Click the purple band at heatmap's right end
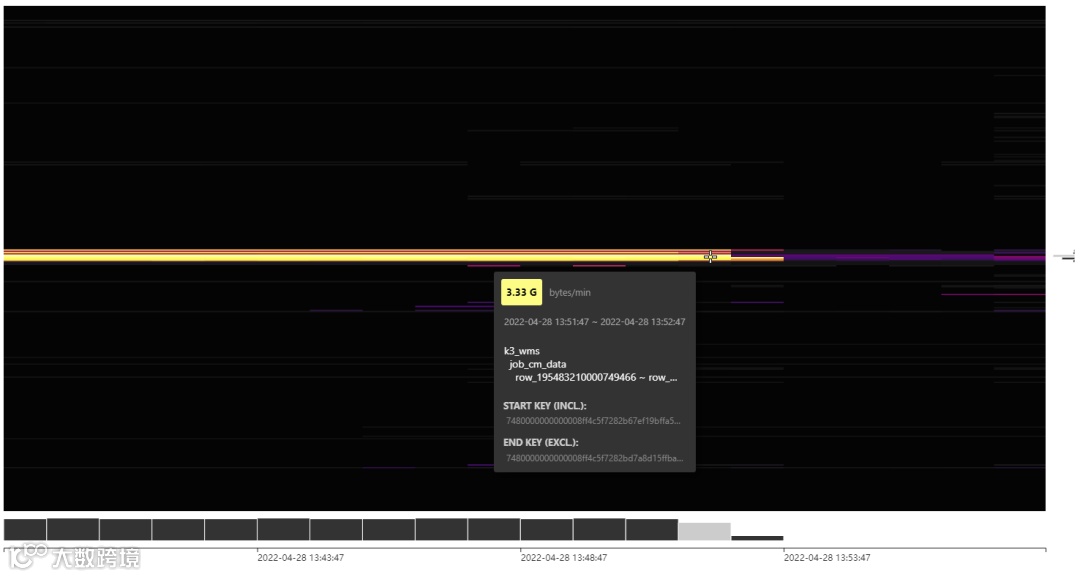The height and width of the screenshot is (577, 1080). coord(914,258)
